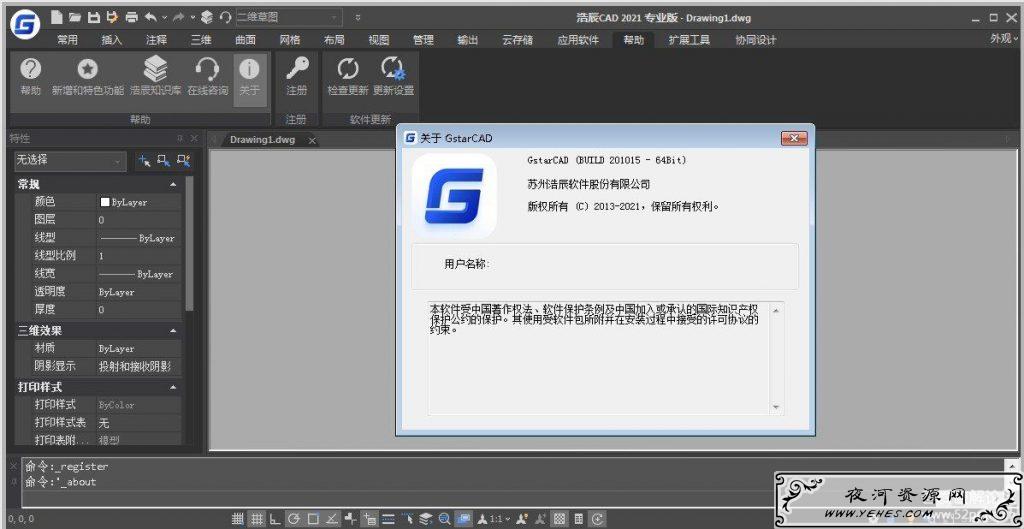
Task: Click the Open folder icon in quick access toolbar
Action: (74, 17)
